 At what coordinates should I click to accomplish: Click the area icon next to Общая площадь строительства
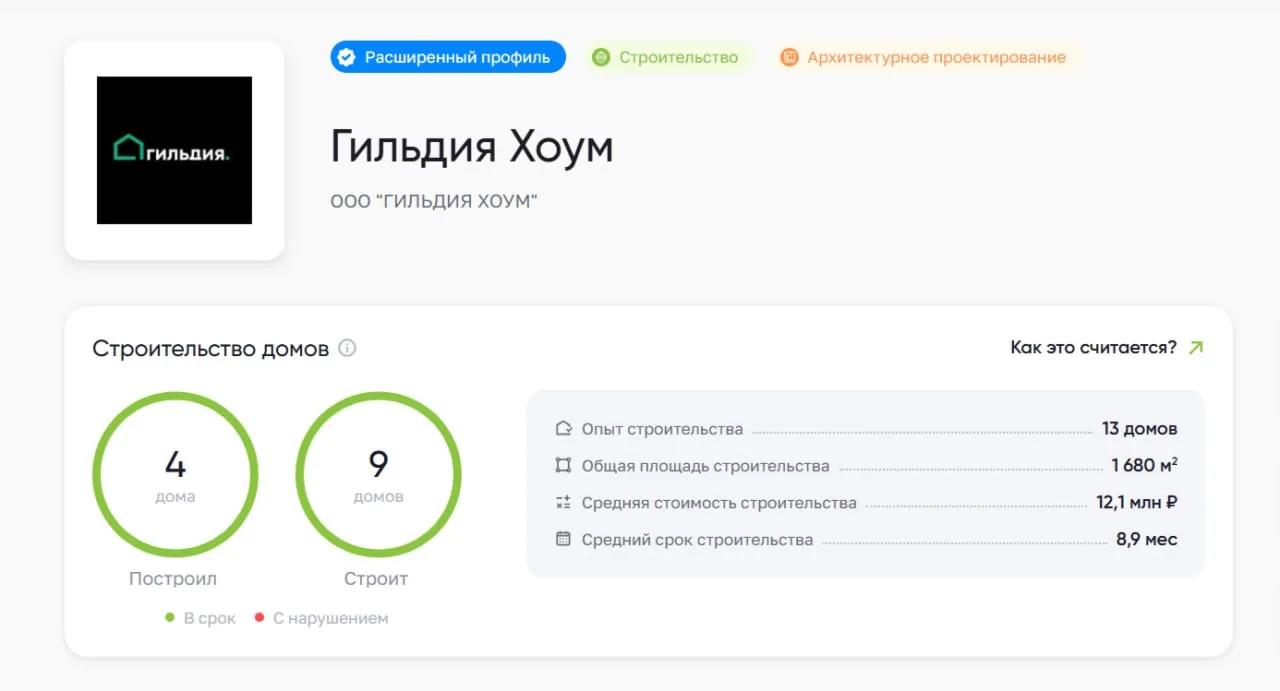[563, 466]
